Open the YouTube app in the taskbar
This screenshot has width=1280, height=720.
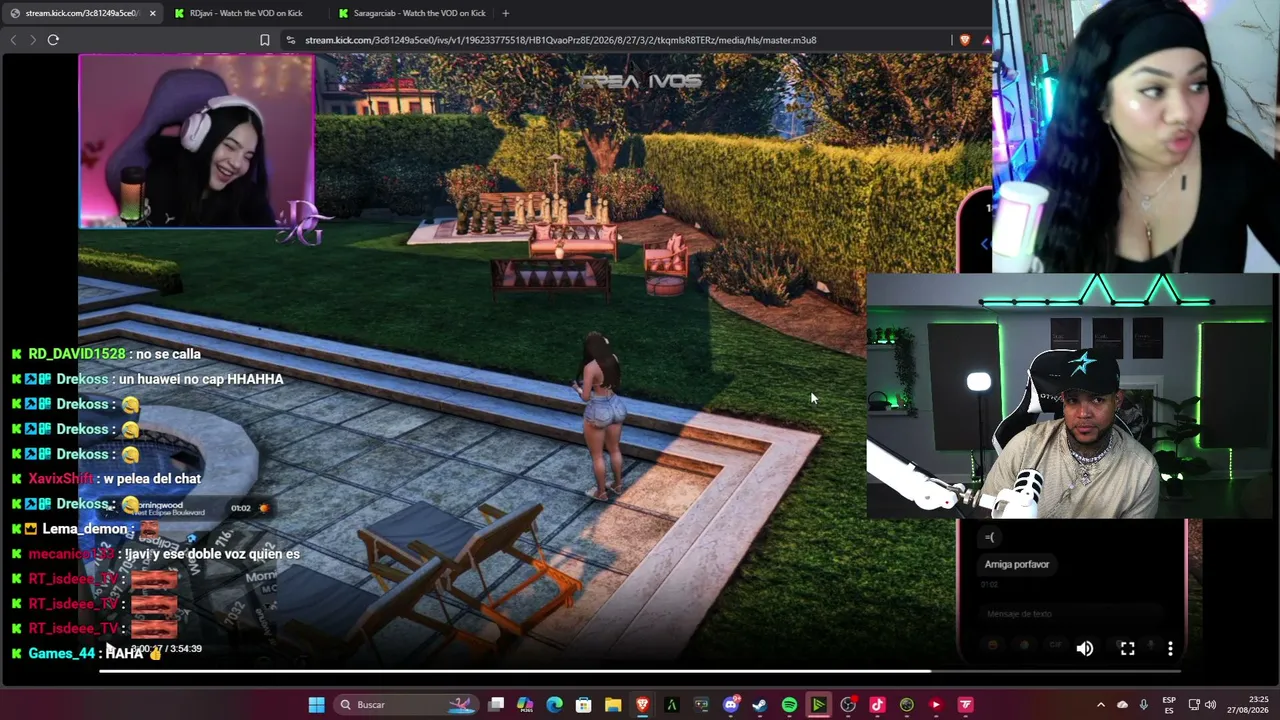pyautogui.click(x=936, y=705)
